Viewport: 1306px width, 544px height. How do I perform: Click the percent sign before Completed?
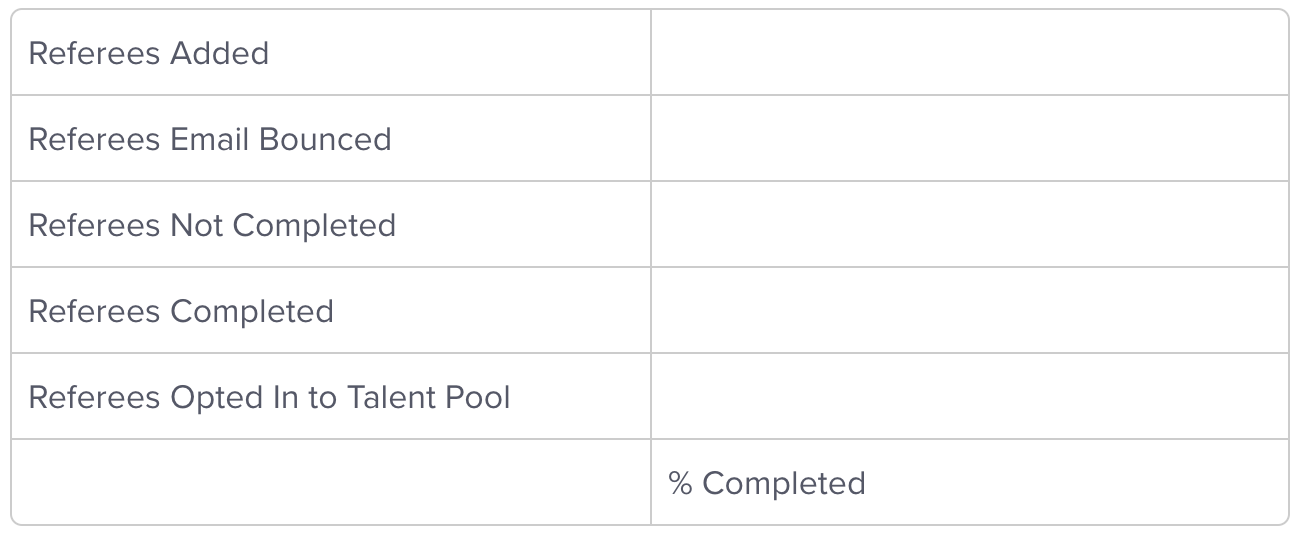tap(680, 483)
